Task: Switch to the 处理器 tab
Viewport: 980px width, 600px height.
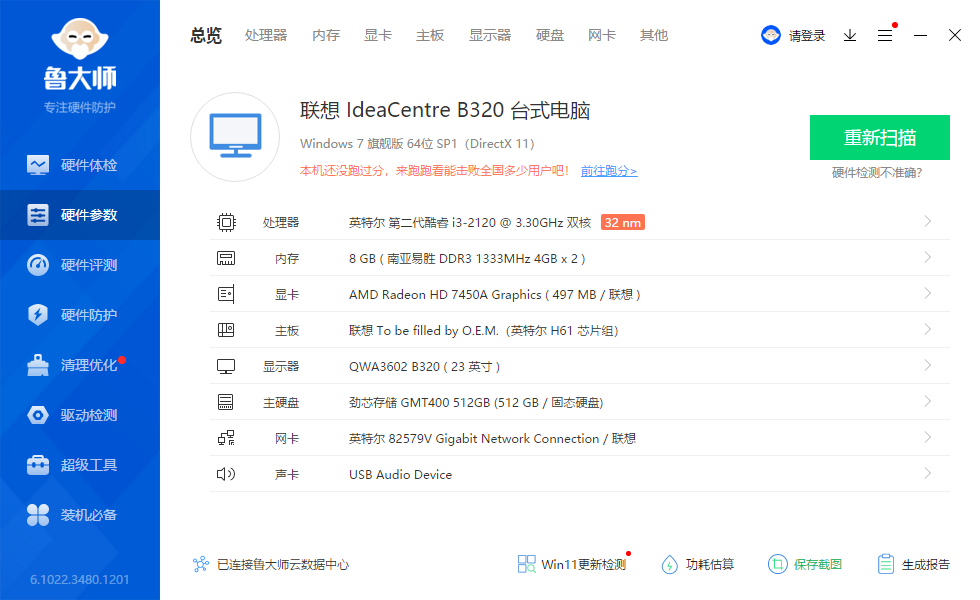Action: (266, 36)
